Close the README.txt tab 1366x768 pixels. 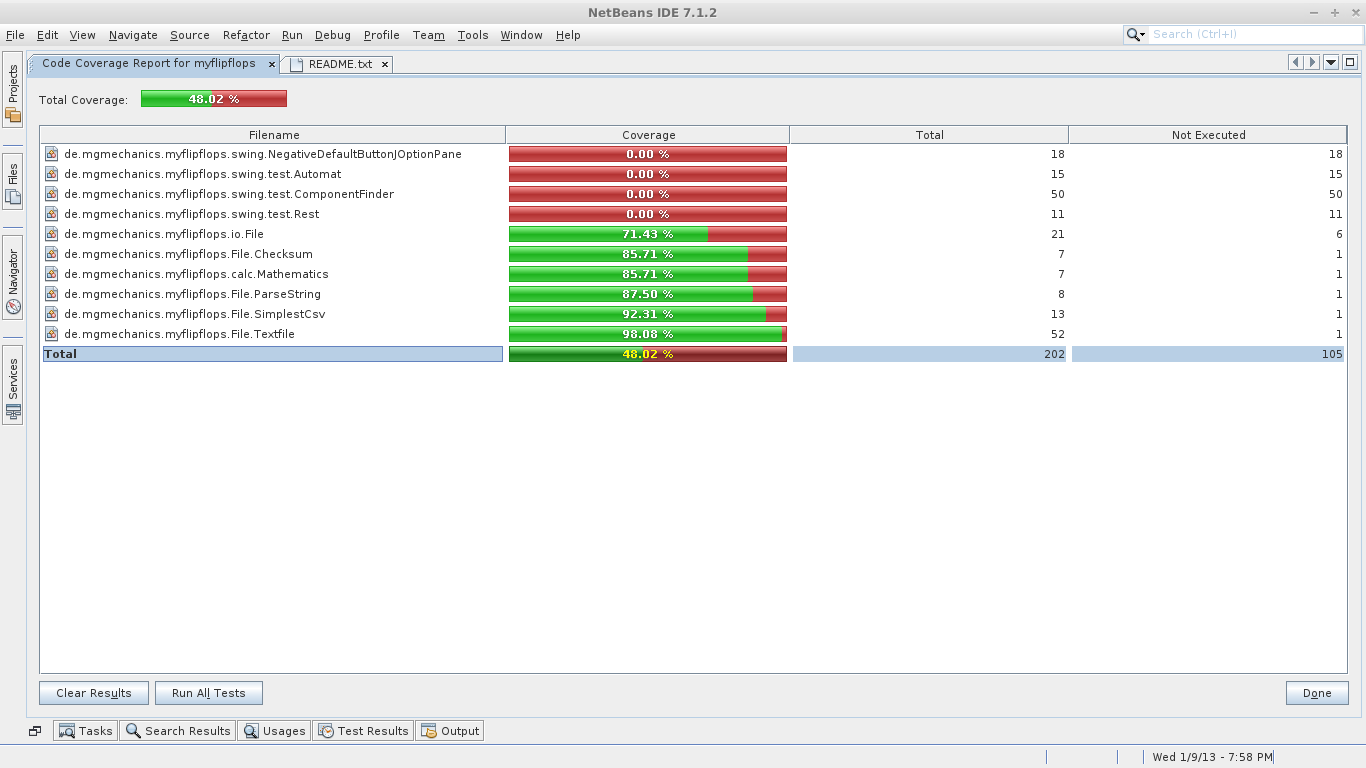384,64
